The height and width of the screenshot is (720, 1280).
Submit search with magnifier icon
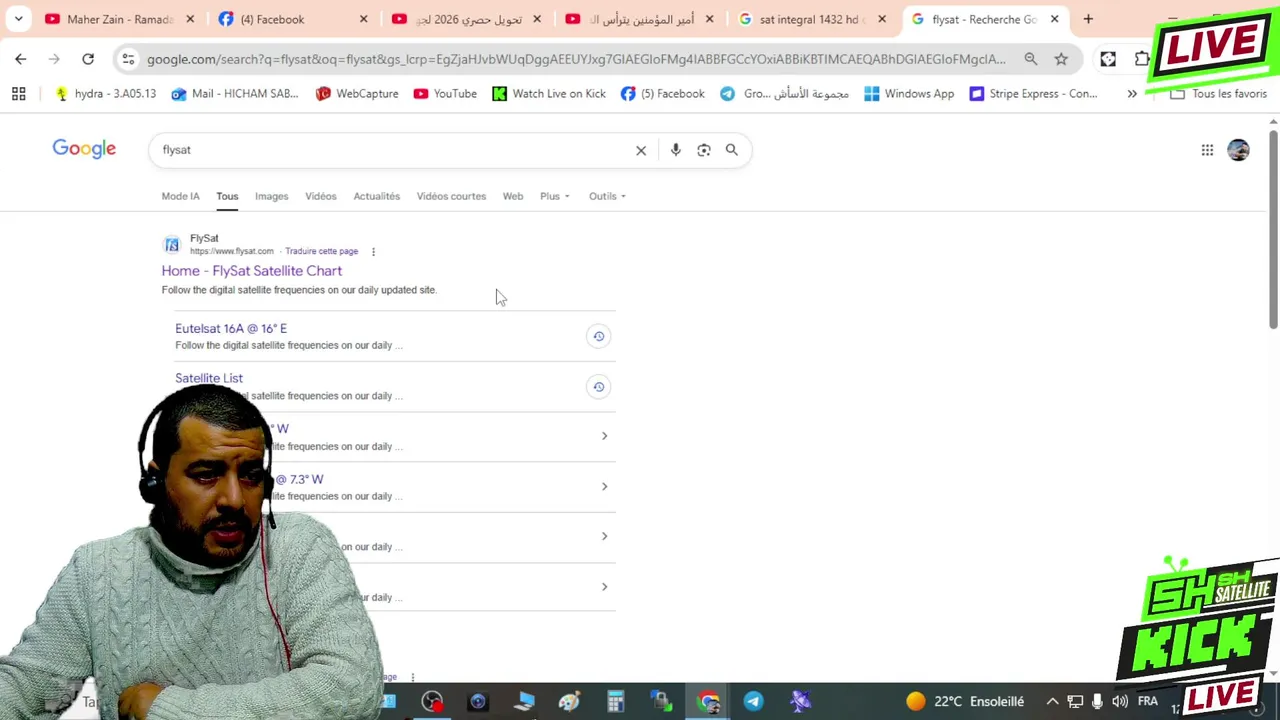(x=731, y=150)
